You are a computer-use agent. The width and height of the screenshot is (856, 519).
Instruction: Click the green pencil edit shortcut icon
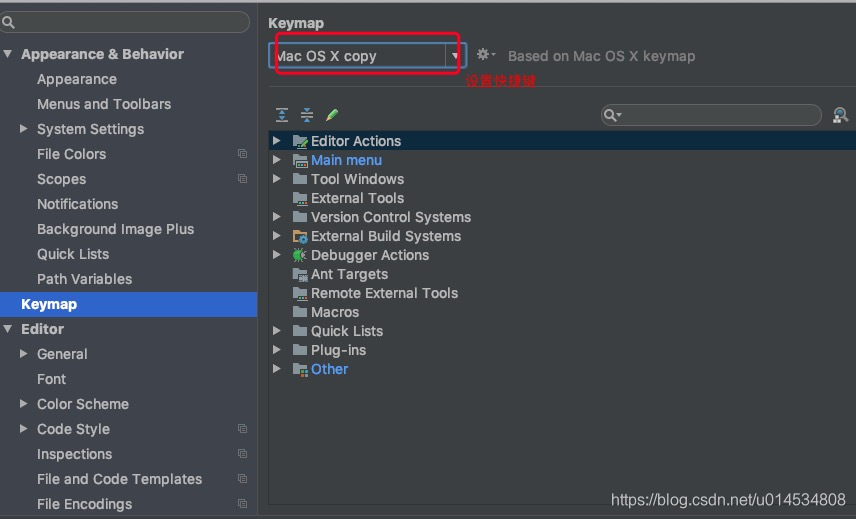click(332, 116)
